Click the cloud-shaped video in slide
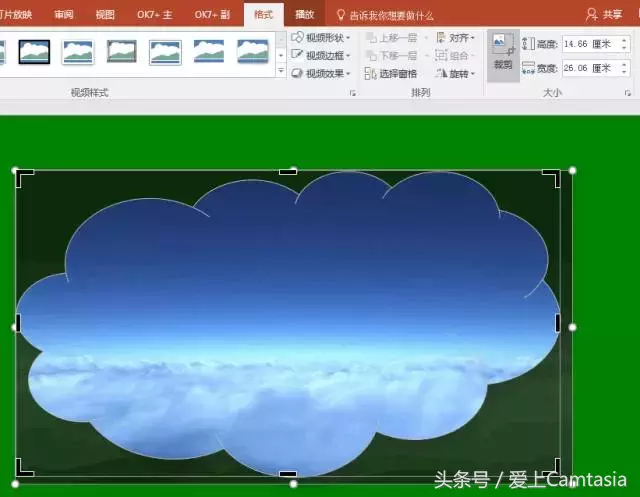Screen dimensions: 640x497 click(x=288, y=322)
